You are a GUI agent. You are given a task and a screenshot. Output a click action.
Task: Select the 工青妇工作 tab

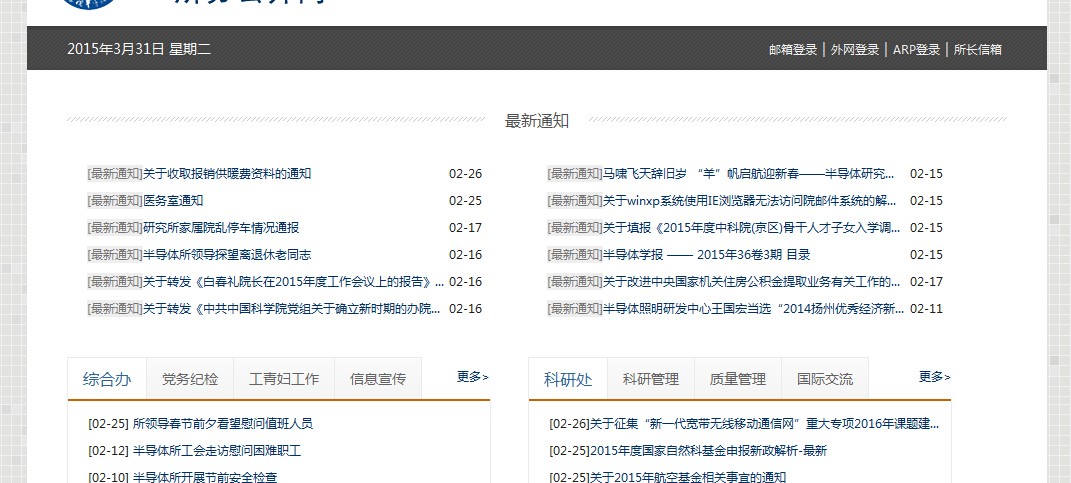(284, 379)
